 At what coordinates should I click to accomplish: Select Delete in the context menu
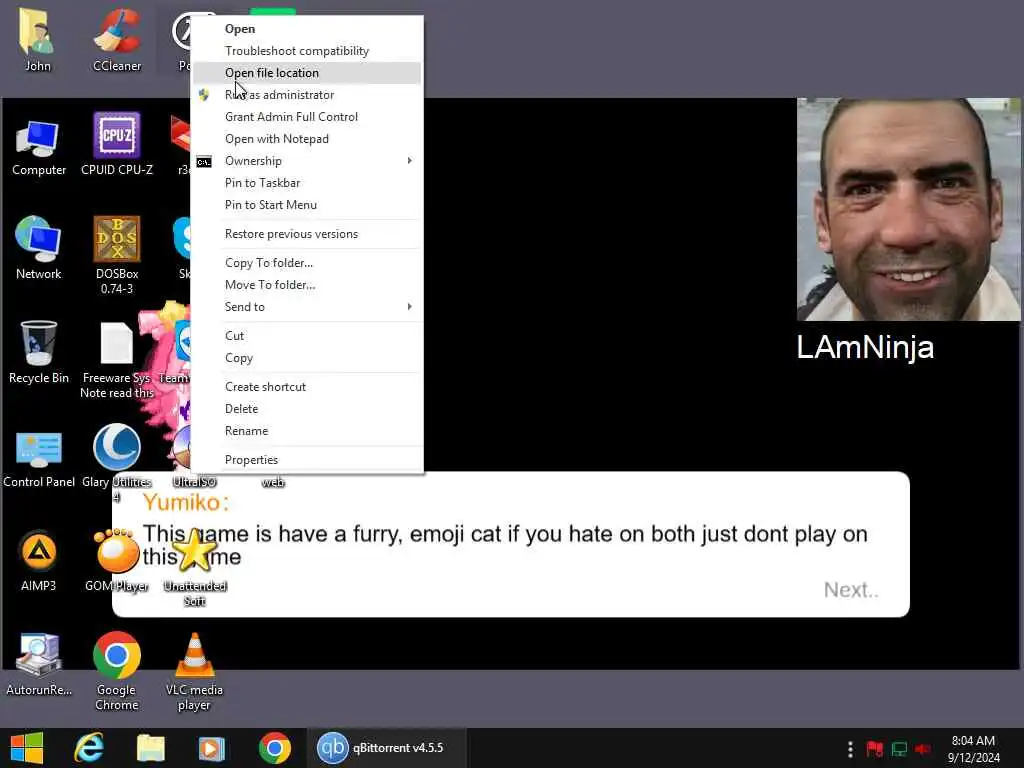pyautogui.click(x=307, y=409)
